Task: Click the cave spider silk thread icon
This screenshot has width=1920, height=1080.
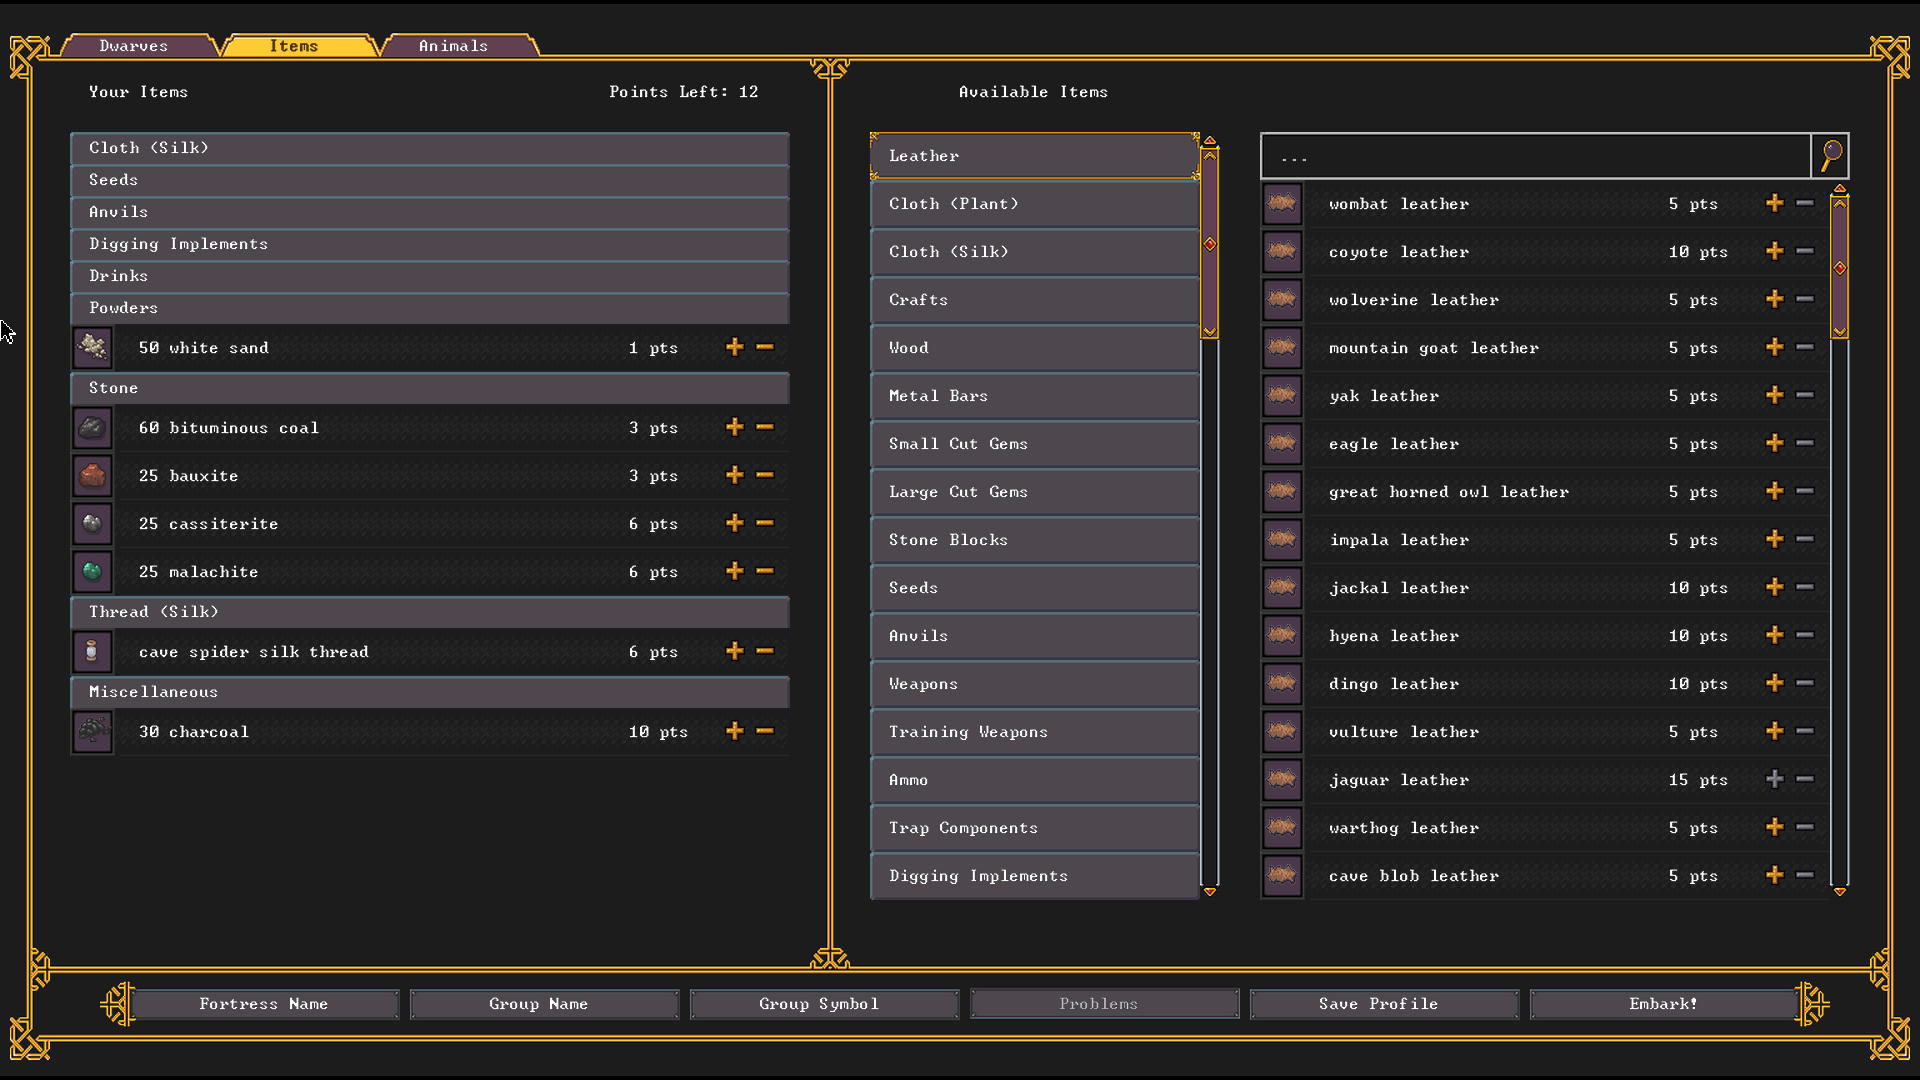Action: coord(91,650)
